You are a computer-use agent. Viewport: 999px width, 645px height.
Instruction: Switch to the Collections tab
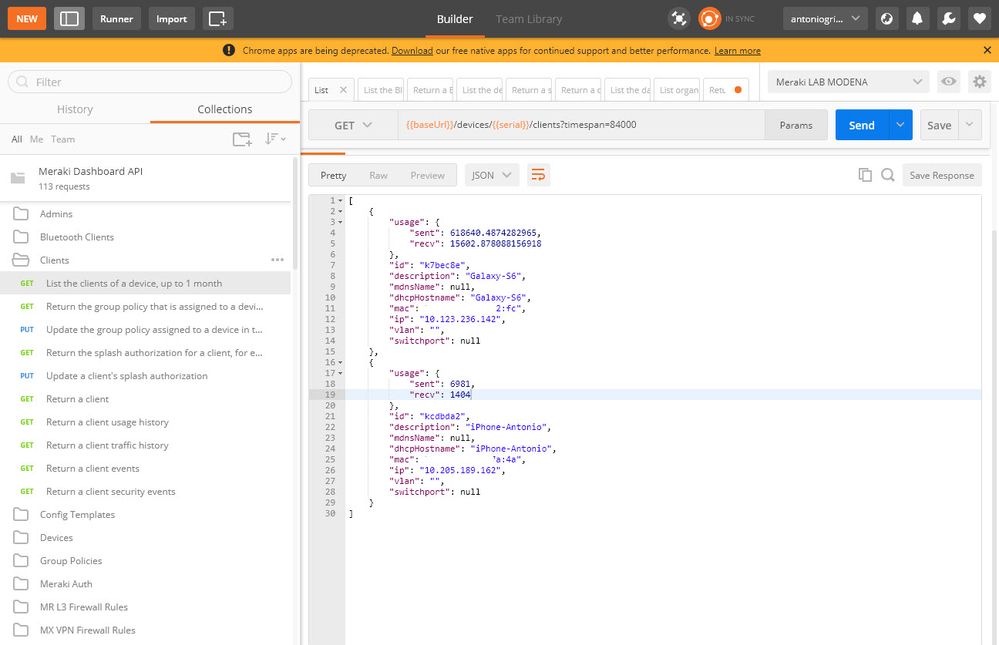[x=225, y=109]
